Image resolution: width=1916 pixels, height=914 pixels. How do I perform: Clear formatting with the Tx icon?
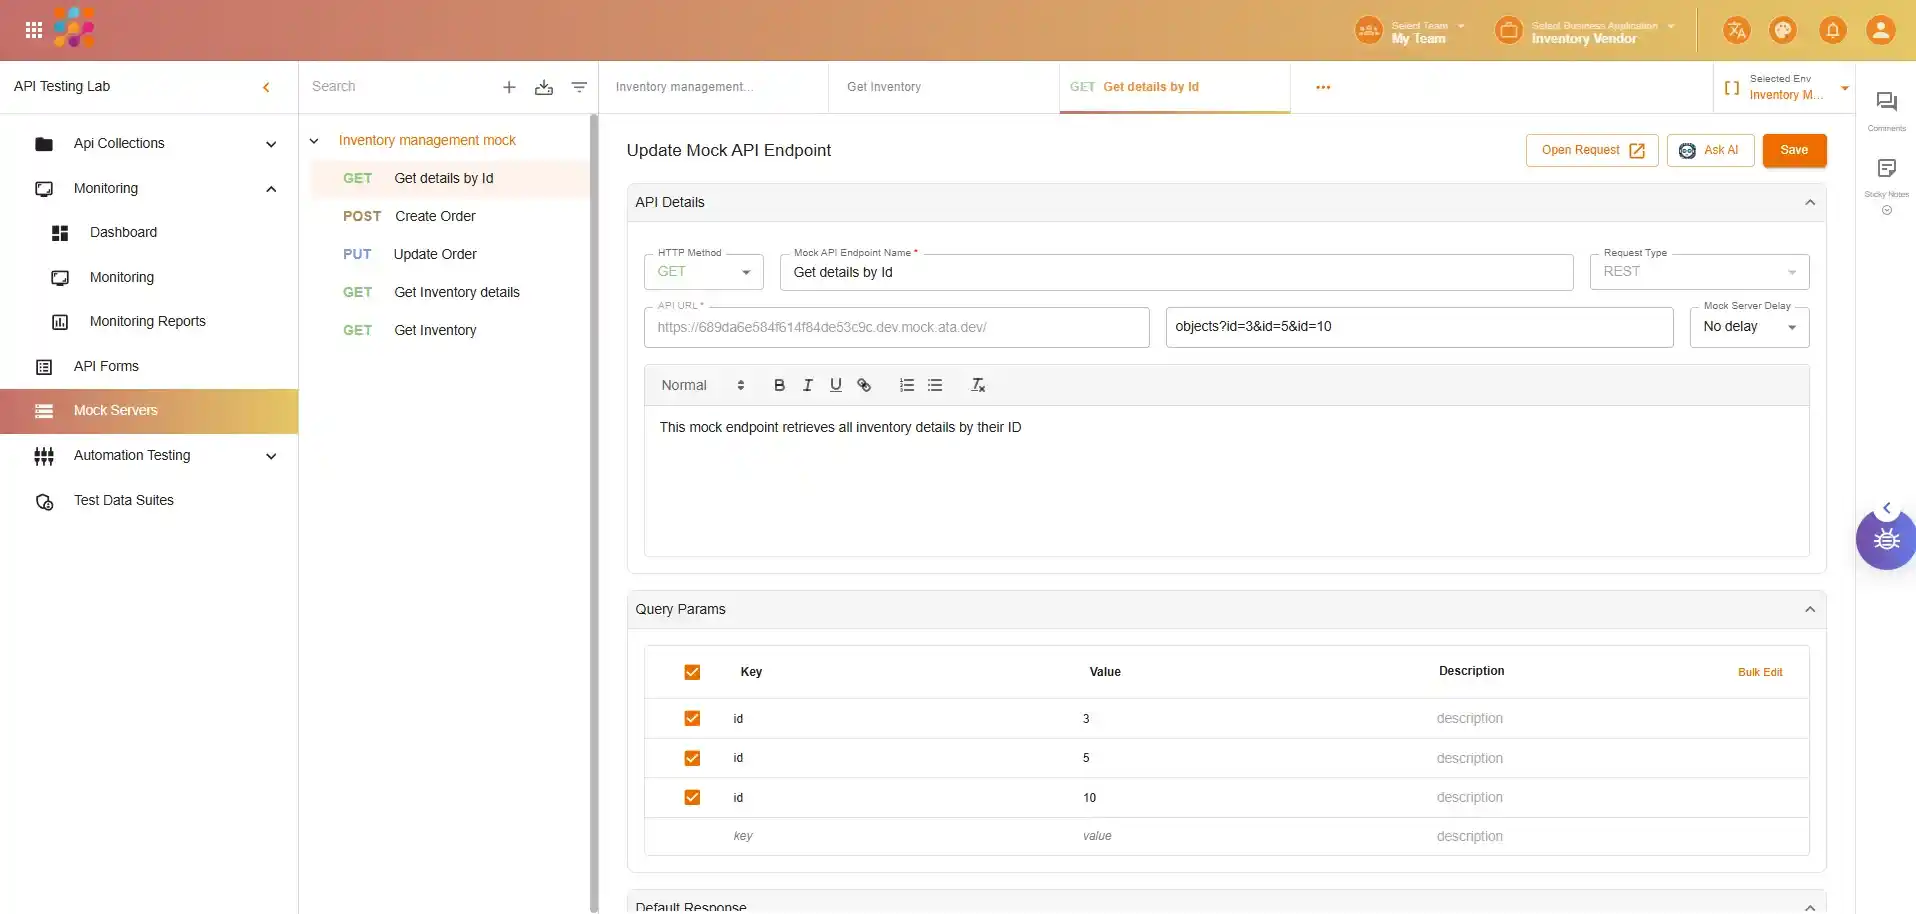coord(978,385)
